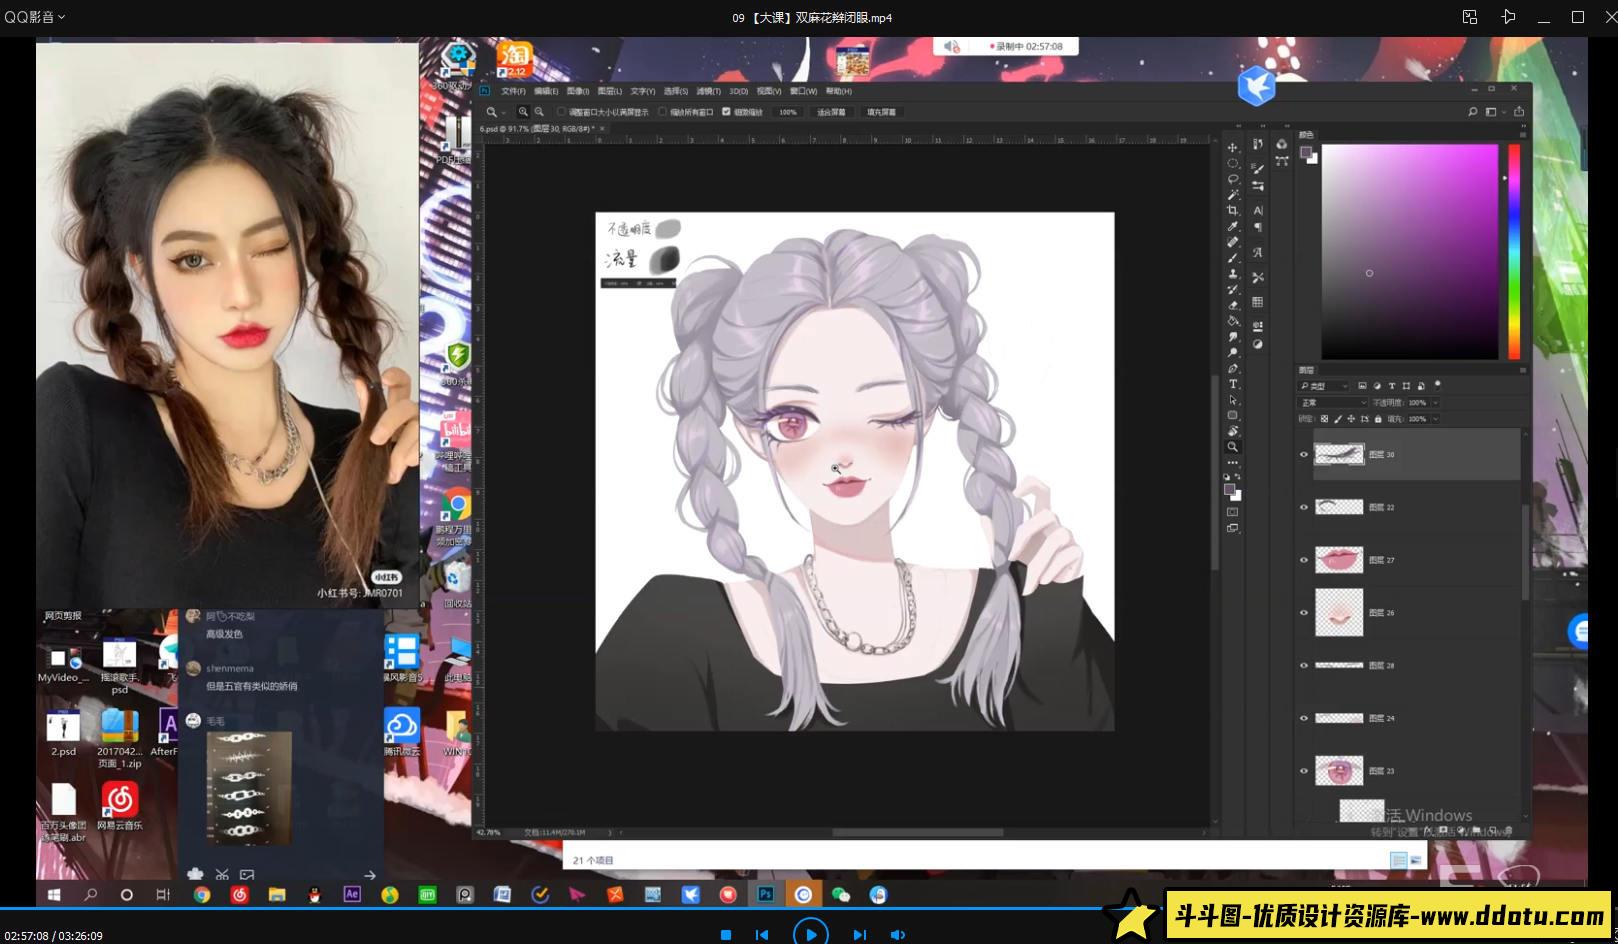The image size is (1618, 944).
Task: Open the 窗口(W) menu
Action: pos(803,91)
